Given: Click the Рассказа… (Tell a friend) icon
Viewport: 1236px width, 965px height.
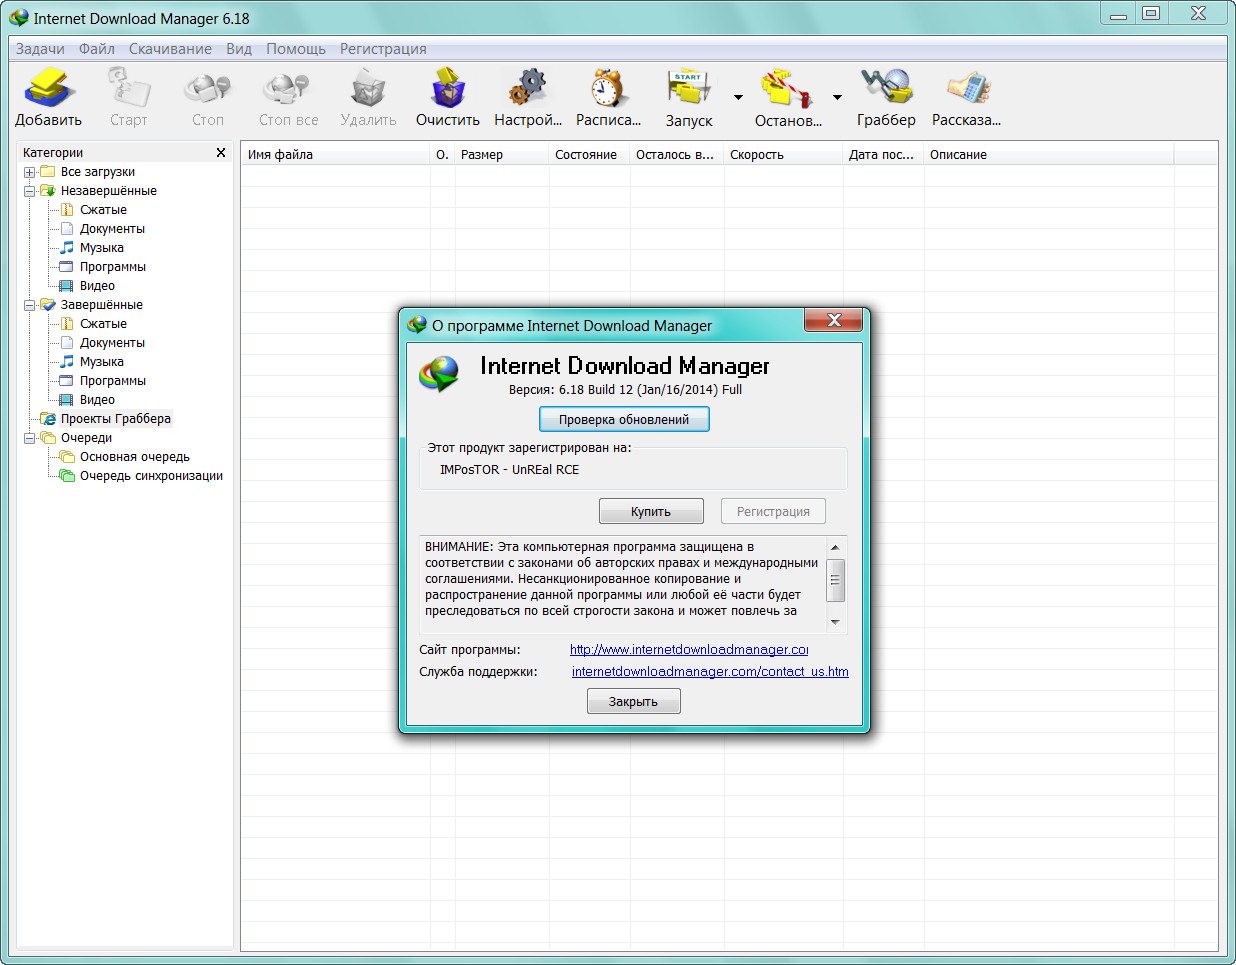Looking at the screenshot, I should coord(966,89).
